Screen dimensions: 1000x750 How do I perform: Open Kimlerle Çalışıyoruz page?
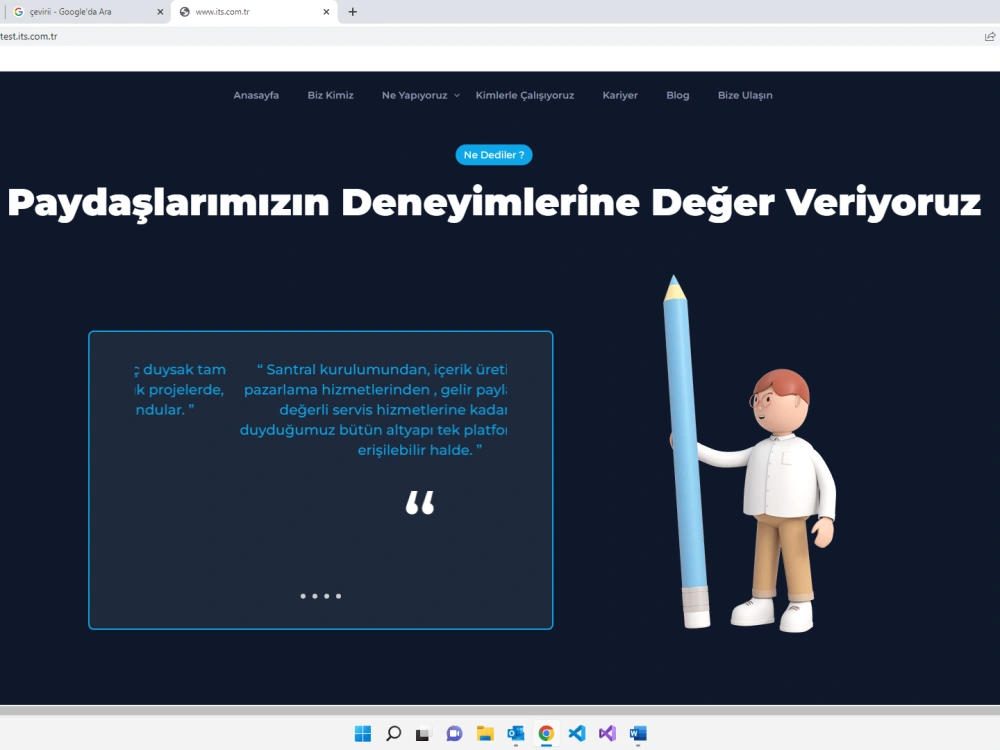[x=525, y=95]
